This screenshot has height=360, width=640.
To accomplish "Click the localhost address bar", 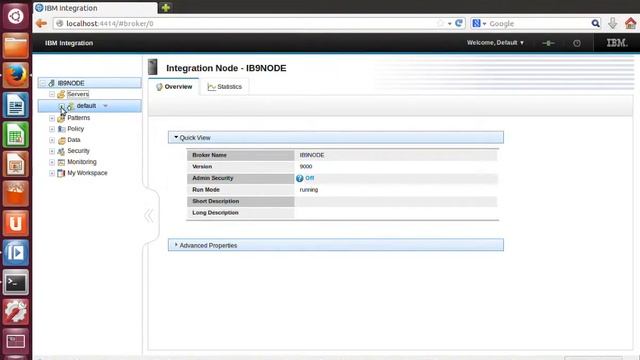I will (245, 23).
